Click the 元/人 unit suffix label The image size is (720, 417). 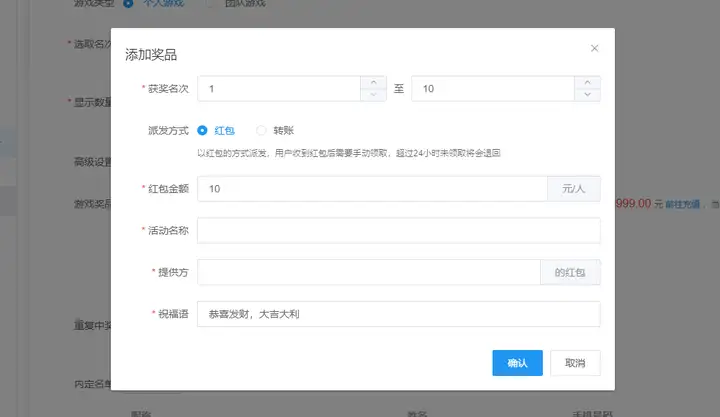coord(574,189)
